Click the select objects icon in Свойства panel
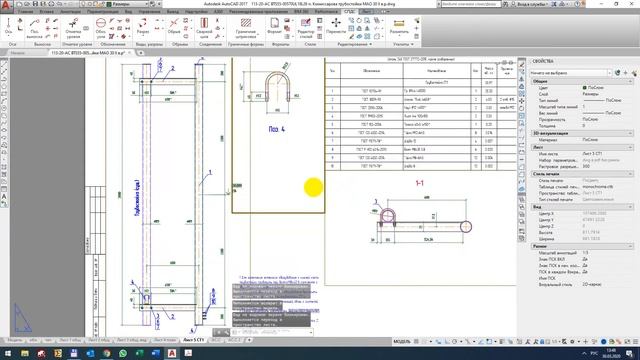 [626, 73]
